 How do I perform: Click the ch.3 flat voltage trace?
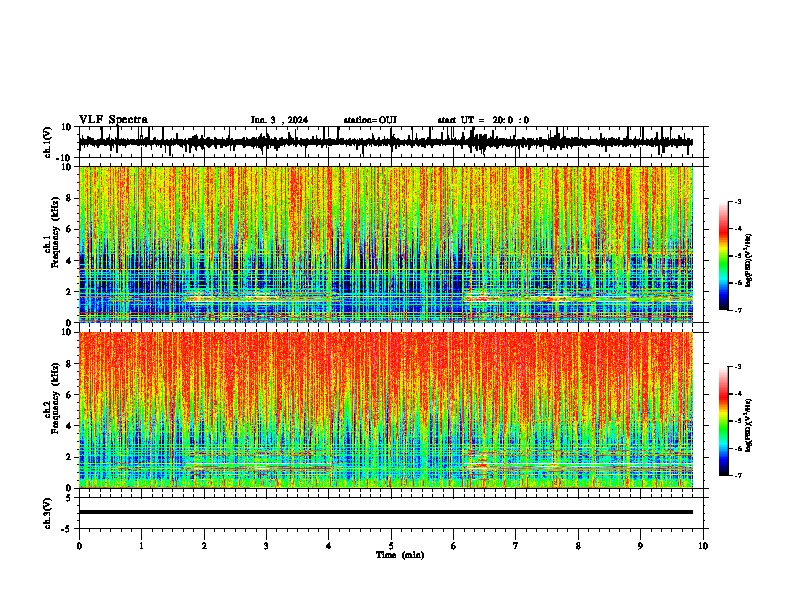coord(386,512)
